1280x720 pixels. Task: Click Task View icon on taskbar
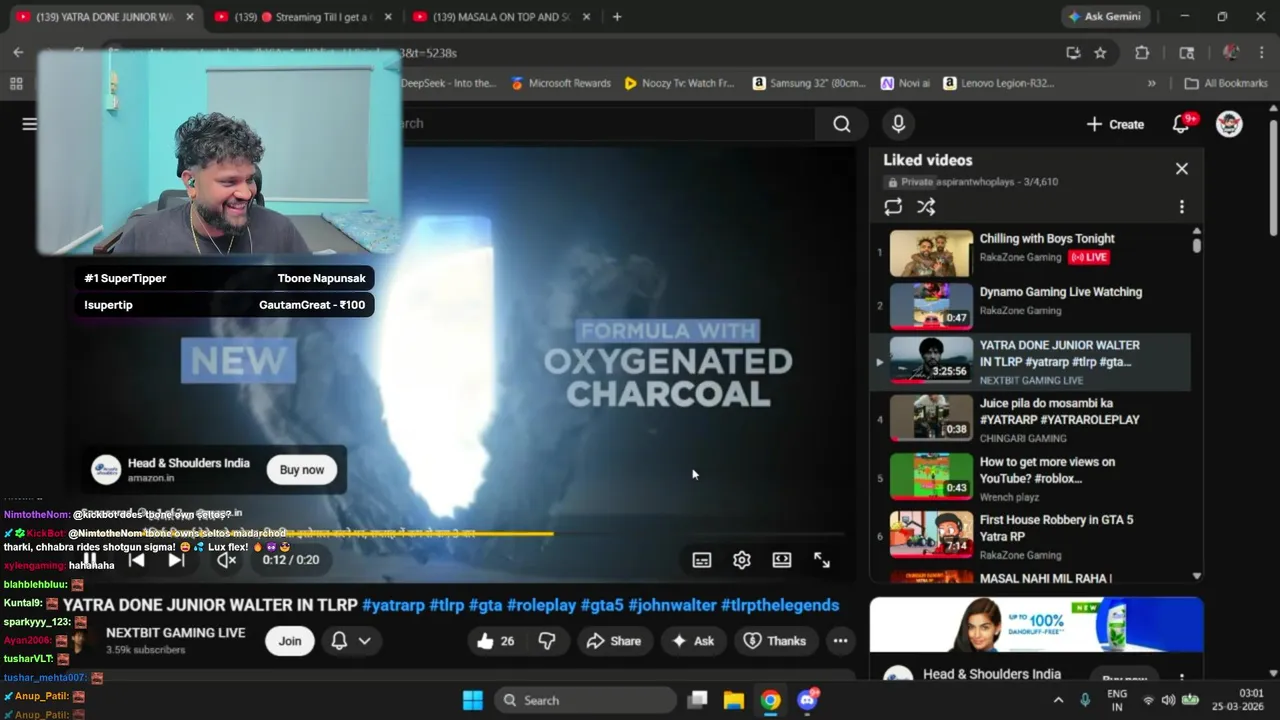[698, 700]
